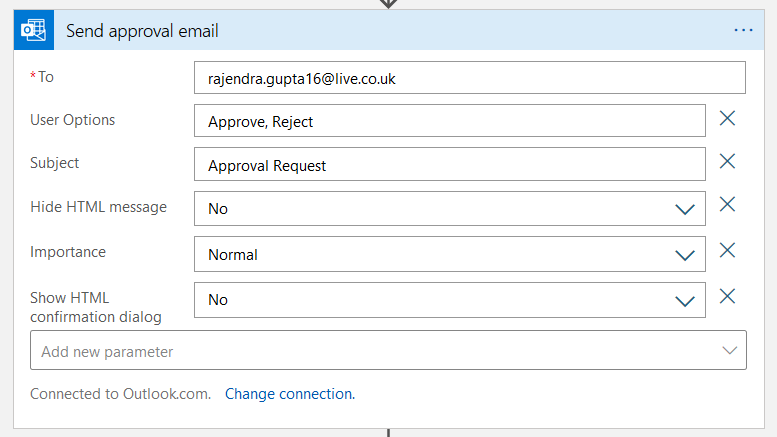Remove the User Options parameter

pos(728,119)
